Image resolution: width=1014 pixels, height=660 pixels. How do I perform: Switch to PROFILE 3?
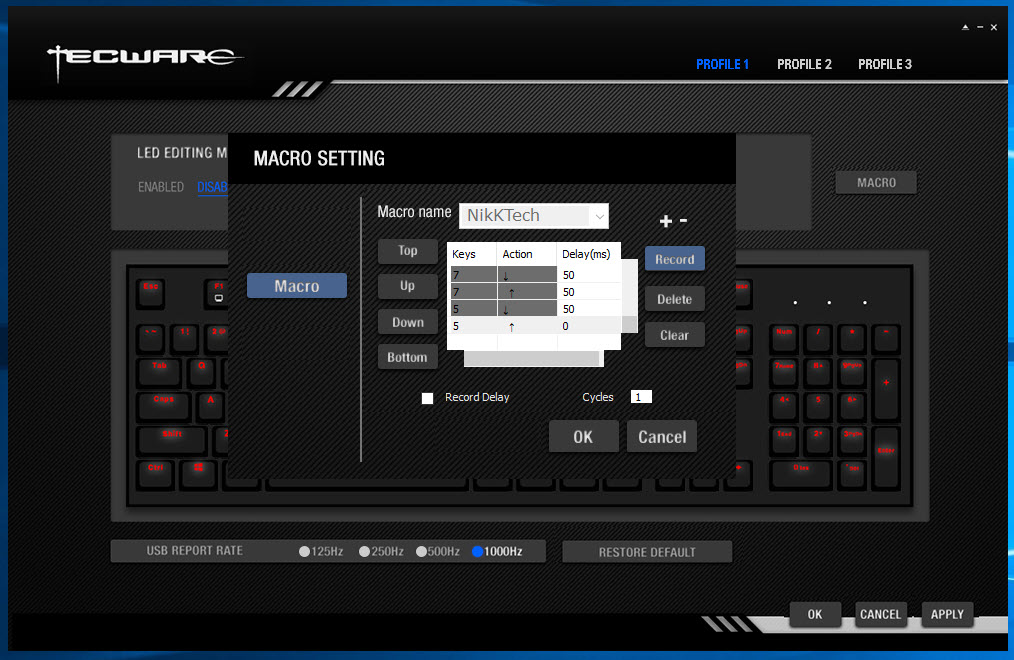pos(884,64)
